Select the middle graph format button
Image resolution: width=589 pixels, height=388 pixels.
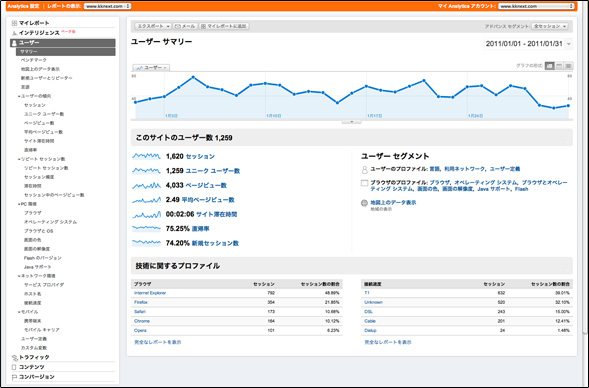tap(559, 66)
